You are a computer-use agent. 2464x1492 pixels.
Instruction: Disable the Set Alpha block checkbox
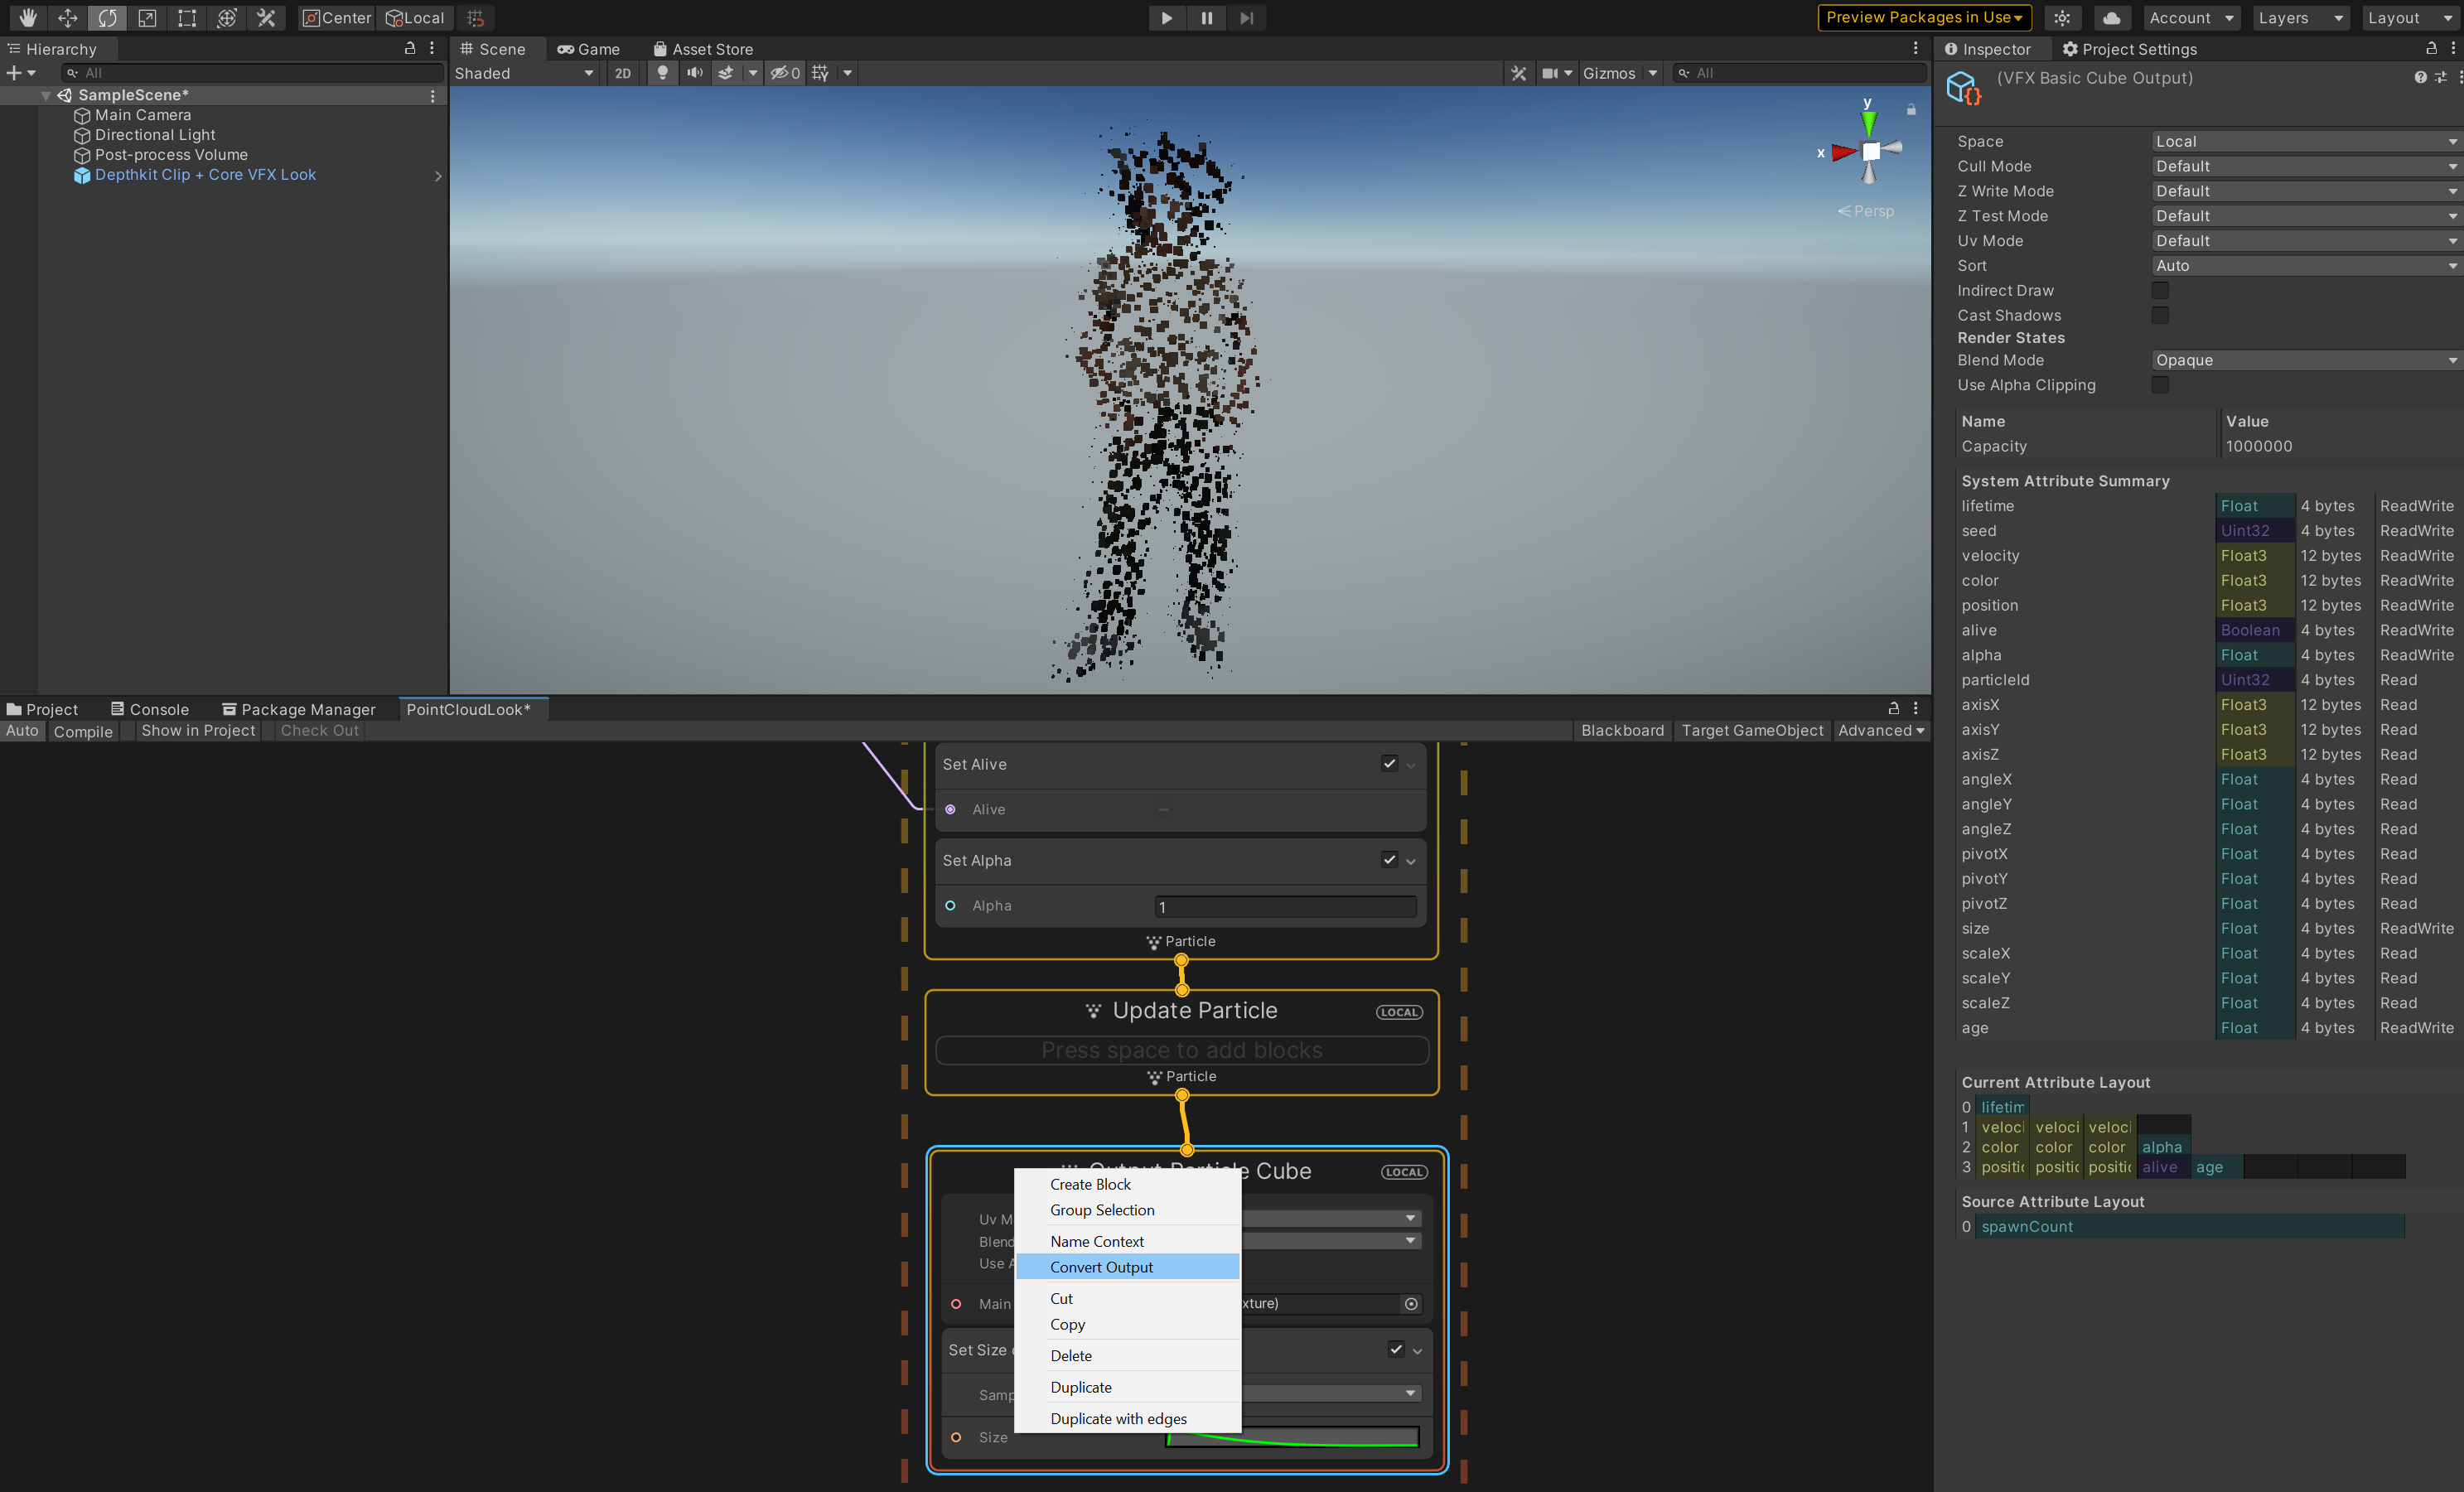click(x=1389, y=859)
